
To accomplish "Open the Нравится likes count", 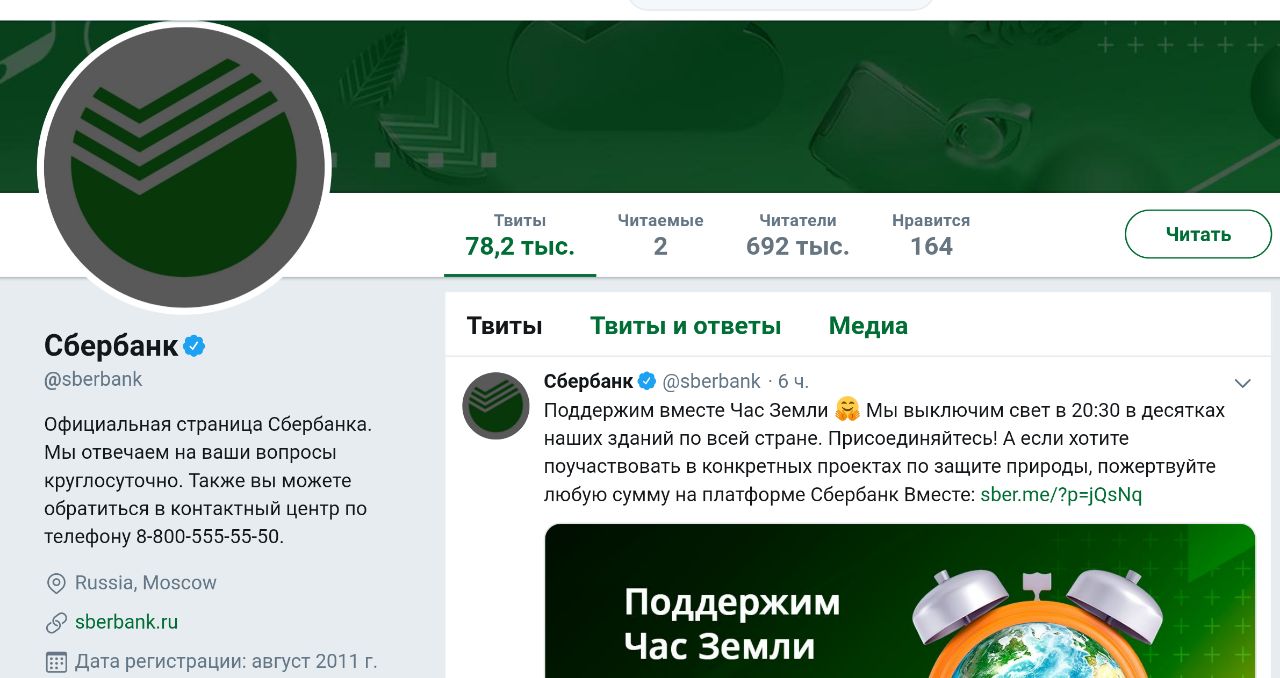I will coord(931,235).
